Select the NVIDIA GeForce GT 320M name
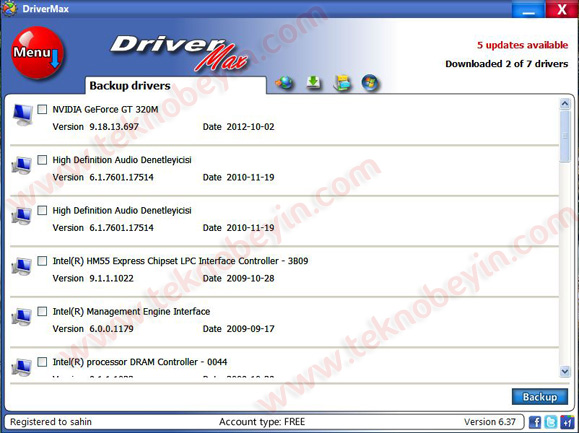579x433 pixels. click(105, 110)
